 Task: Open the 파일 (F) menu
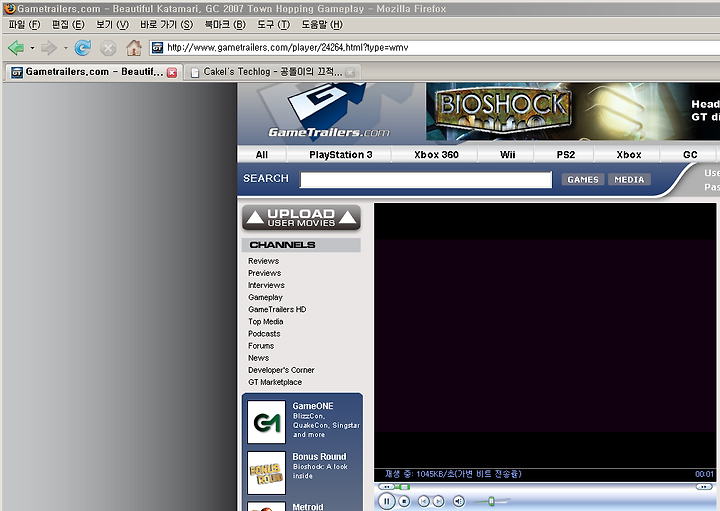[x=24, y=25]
